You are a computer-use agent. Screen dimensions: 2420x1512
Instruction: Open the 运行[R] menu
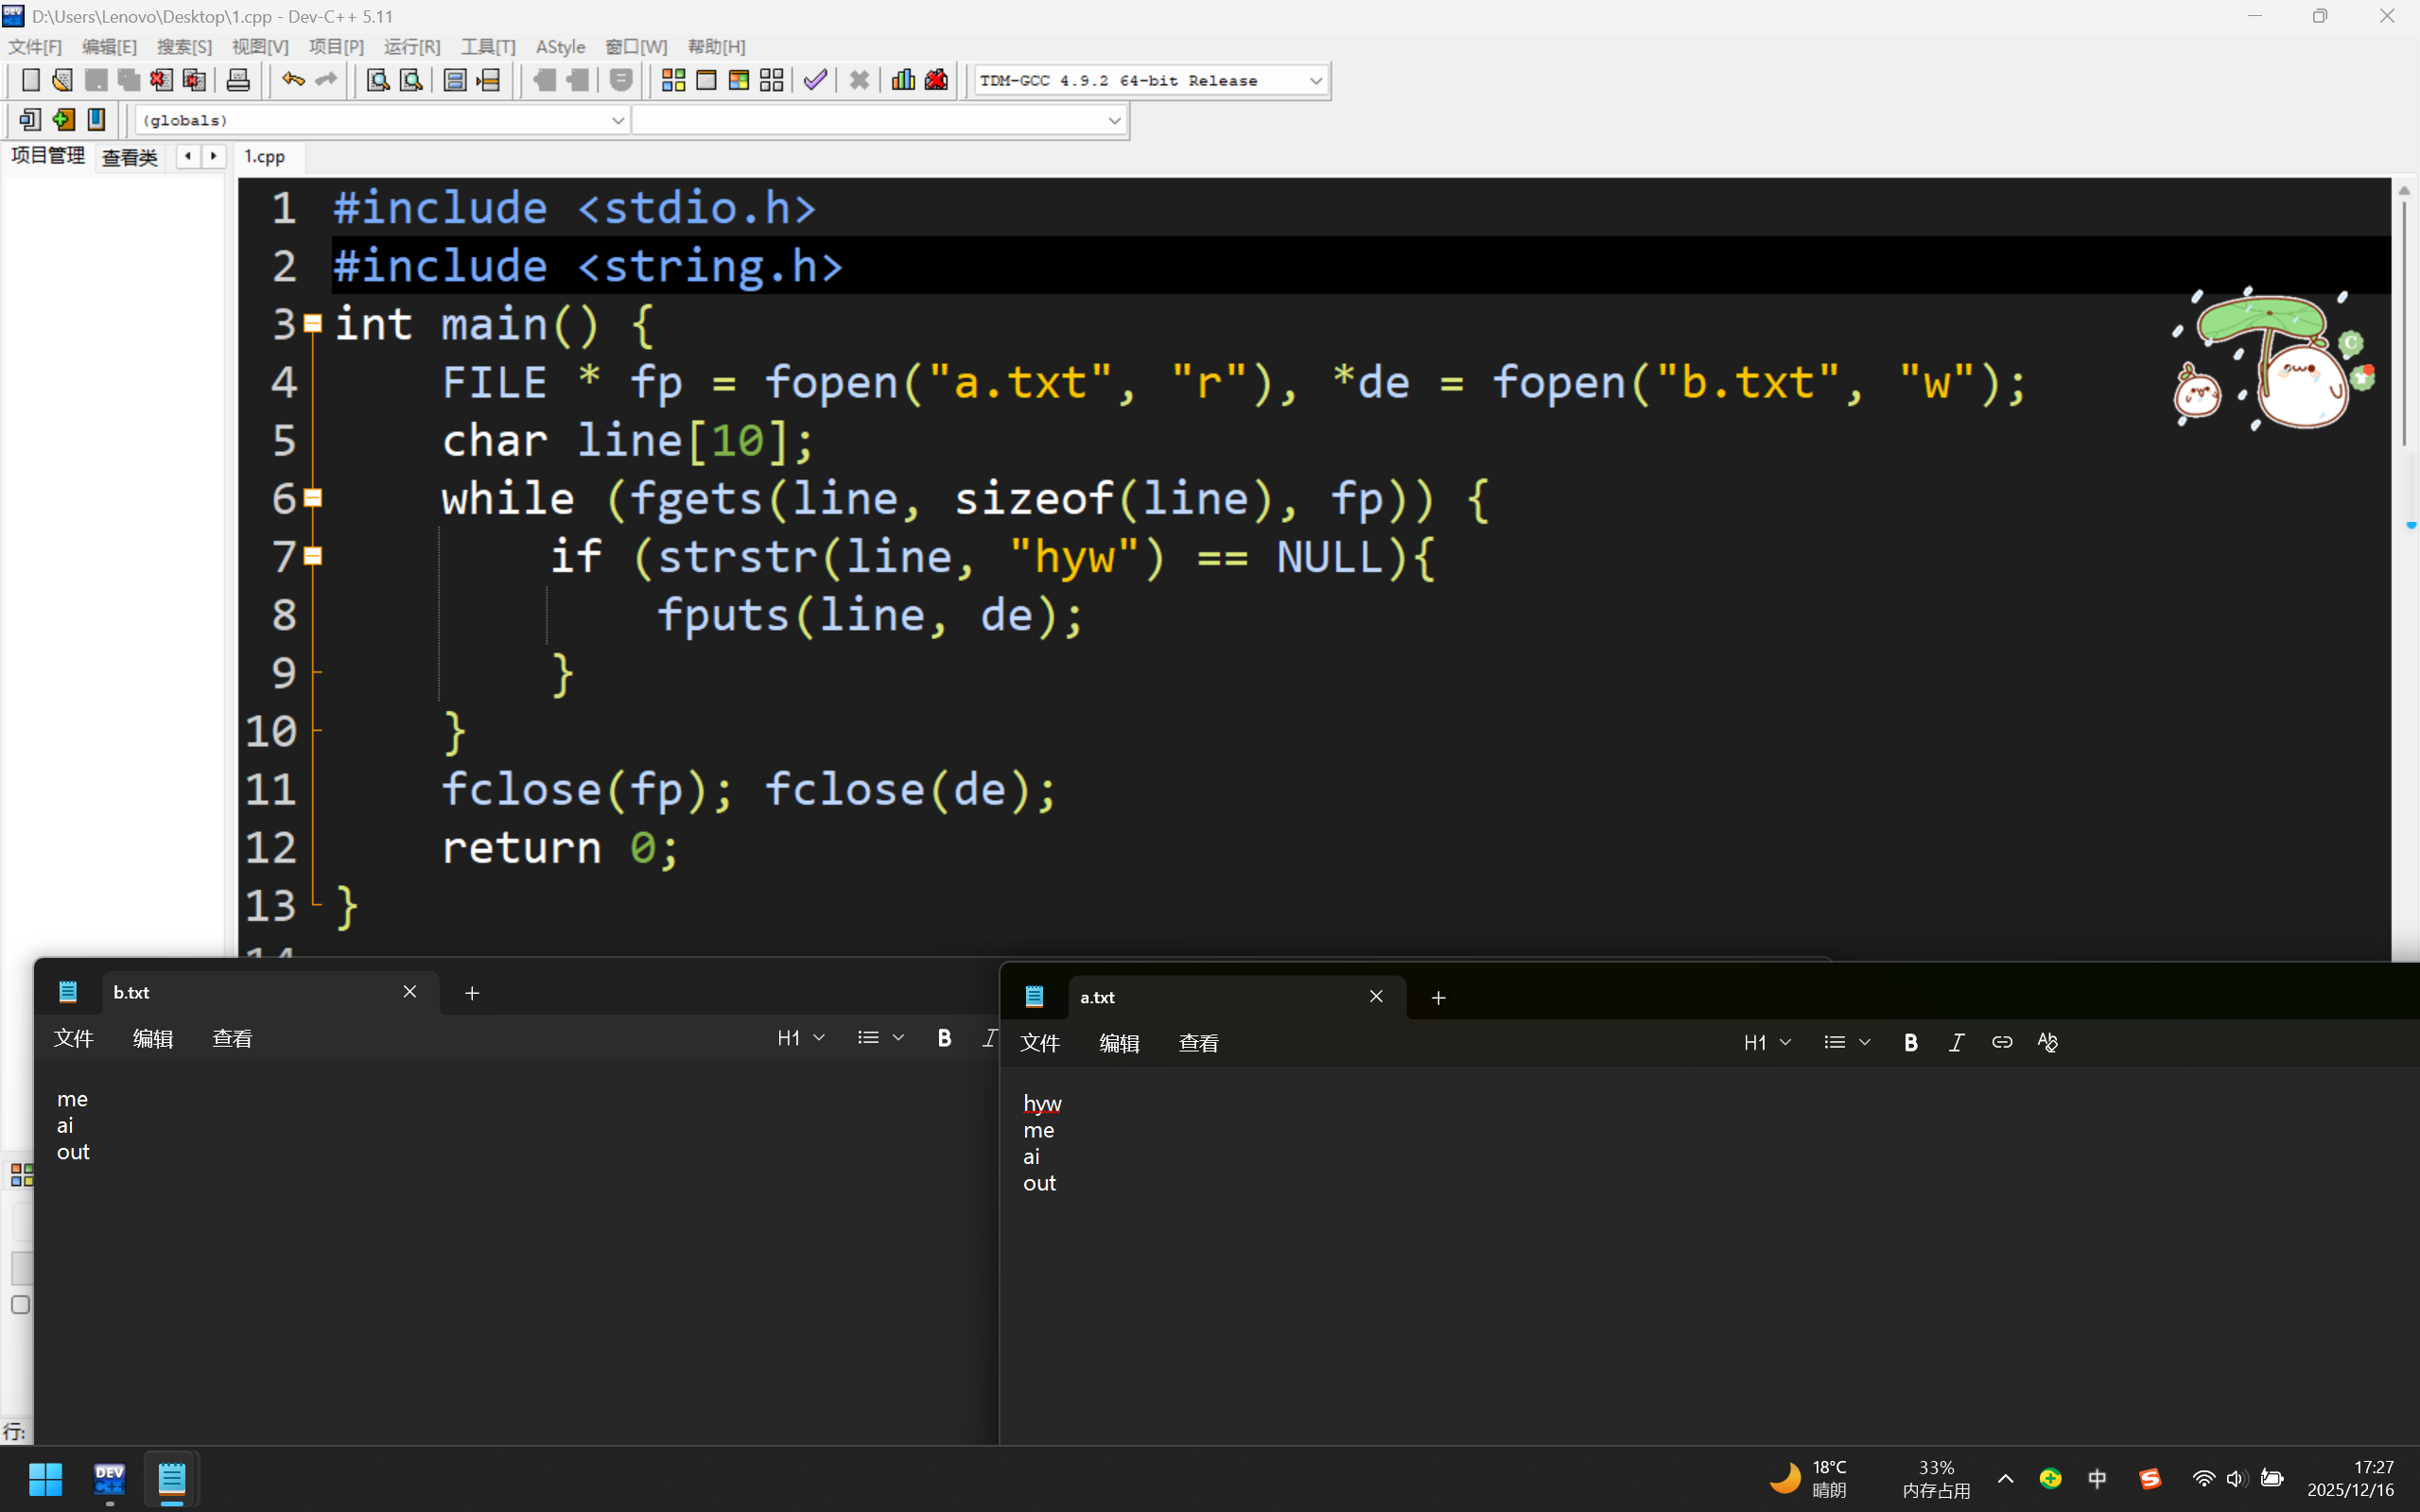pos(411,47)
